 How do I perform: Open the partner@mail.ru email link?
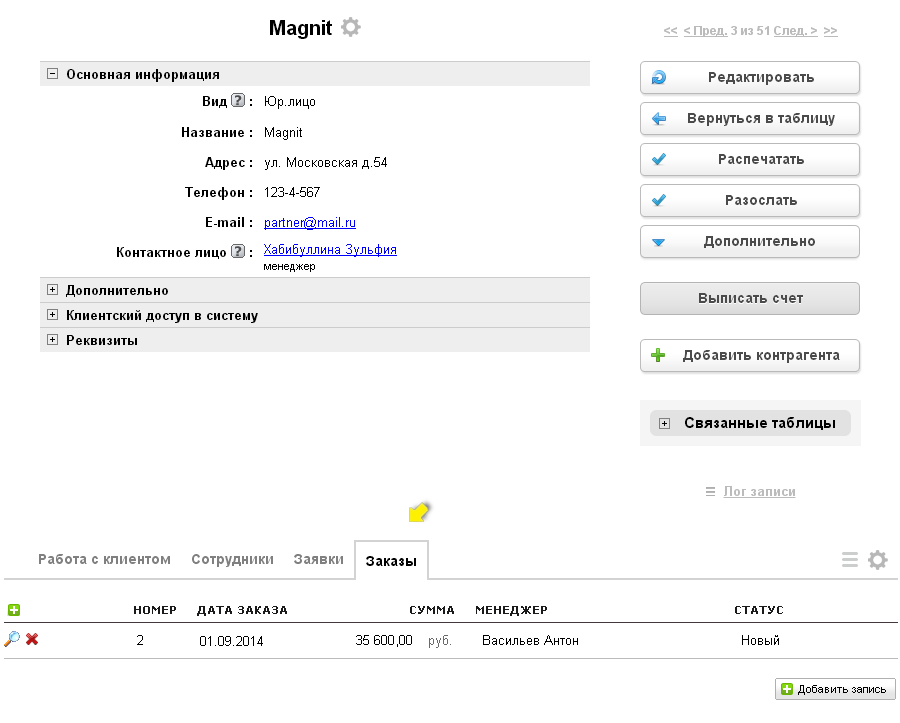(x=309, y=223)
